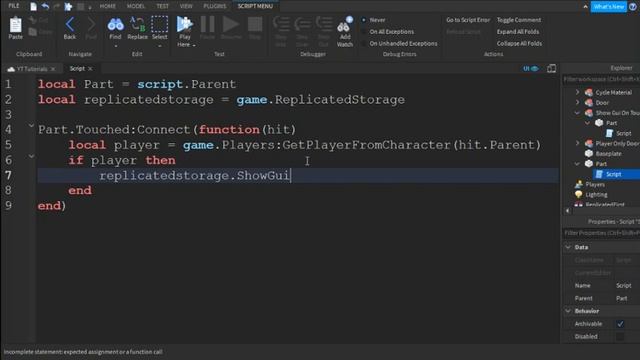Screen dimensions: 640x360
Task: Expand the Player Only Door node
Action: coord(578,143)
